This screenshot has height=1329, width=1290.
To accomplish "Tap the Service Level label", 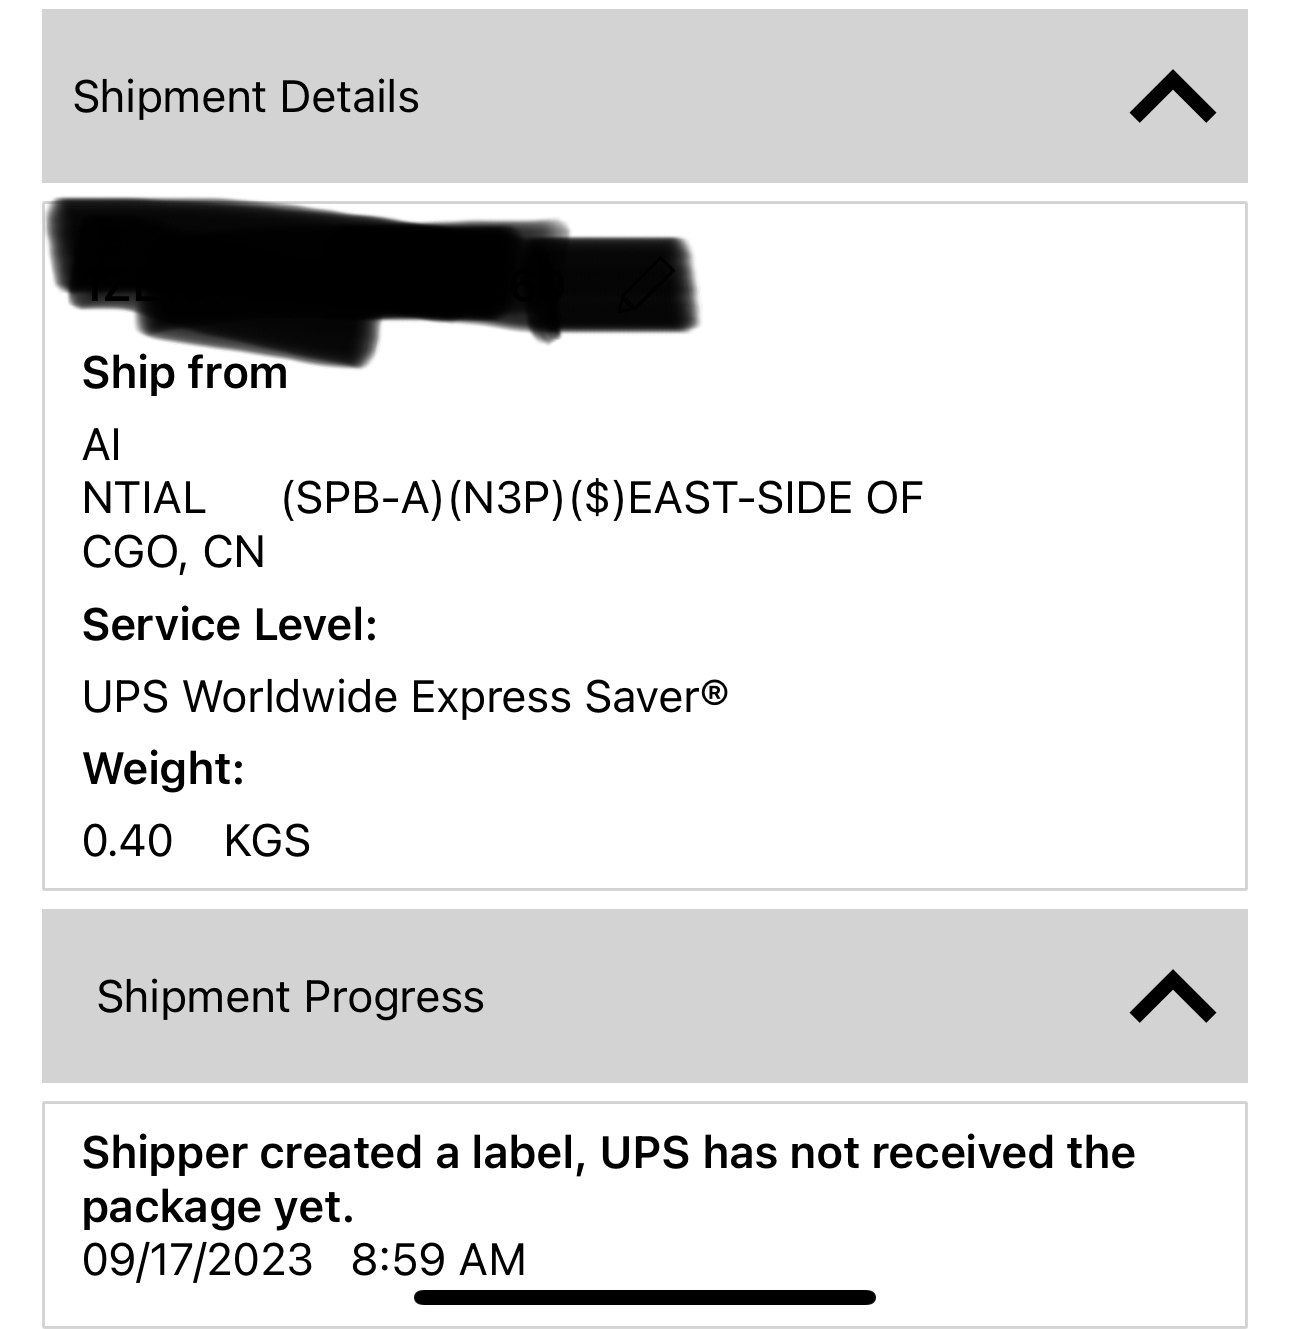I will (230, 625).
